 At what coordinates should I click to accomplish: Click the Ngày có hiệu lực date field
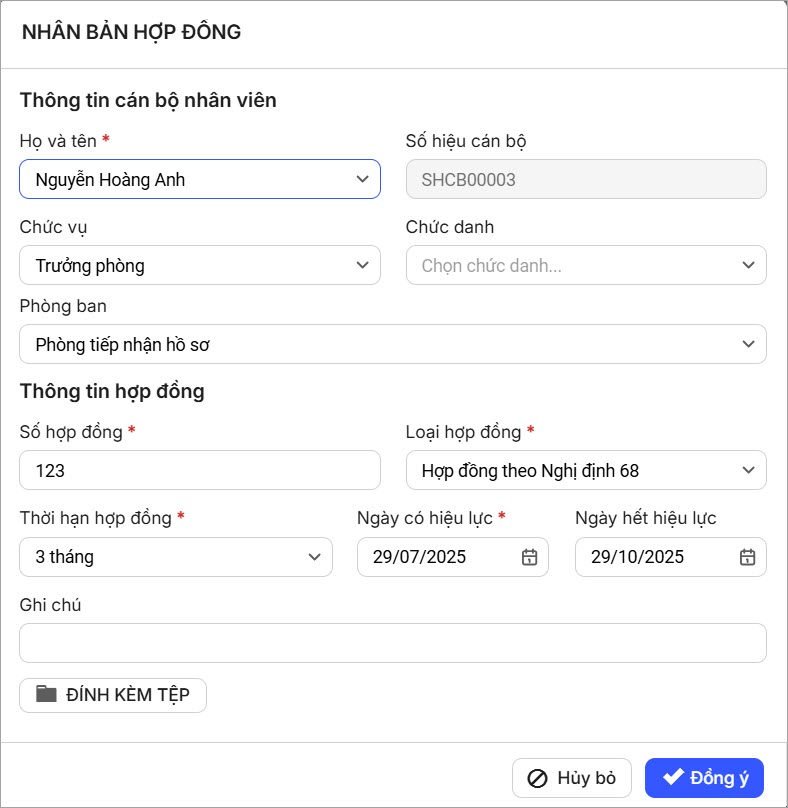(440, 557)
